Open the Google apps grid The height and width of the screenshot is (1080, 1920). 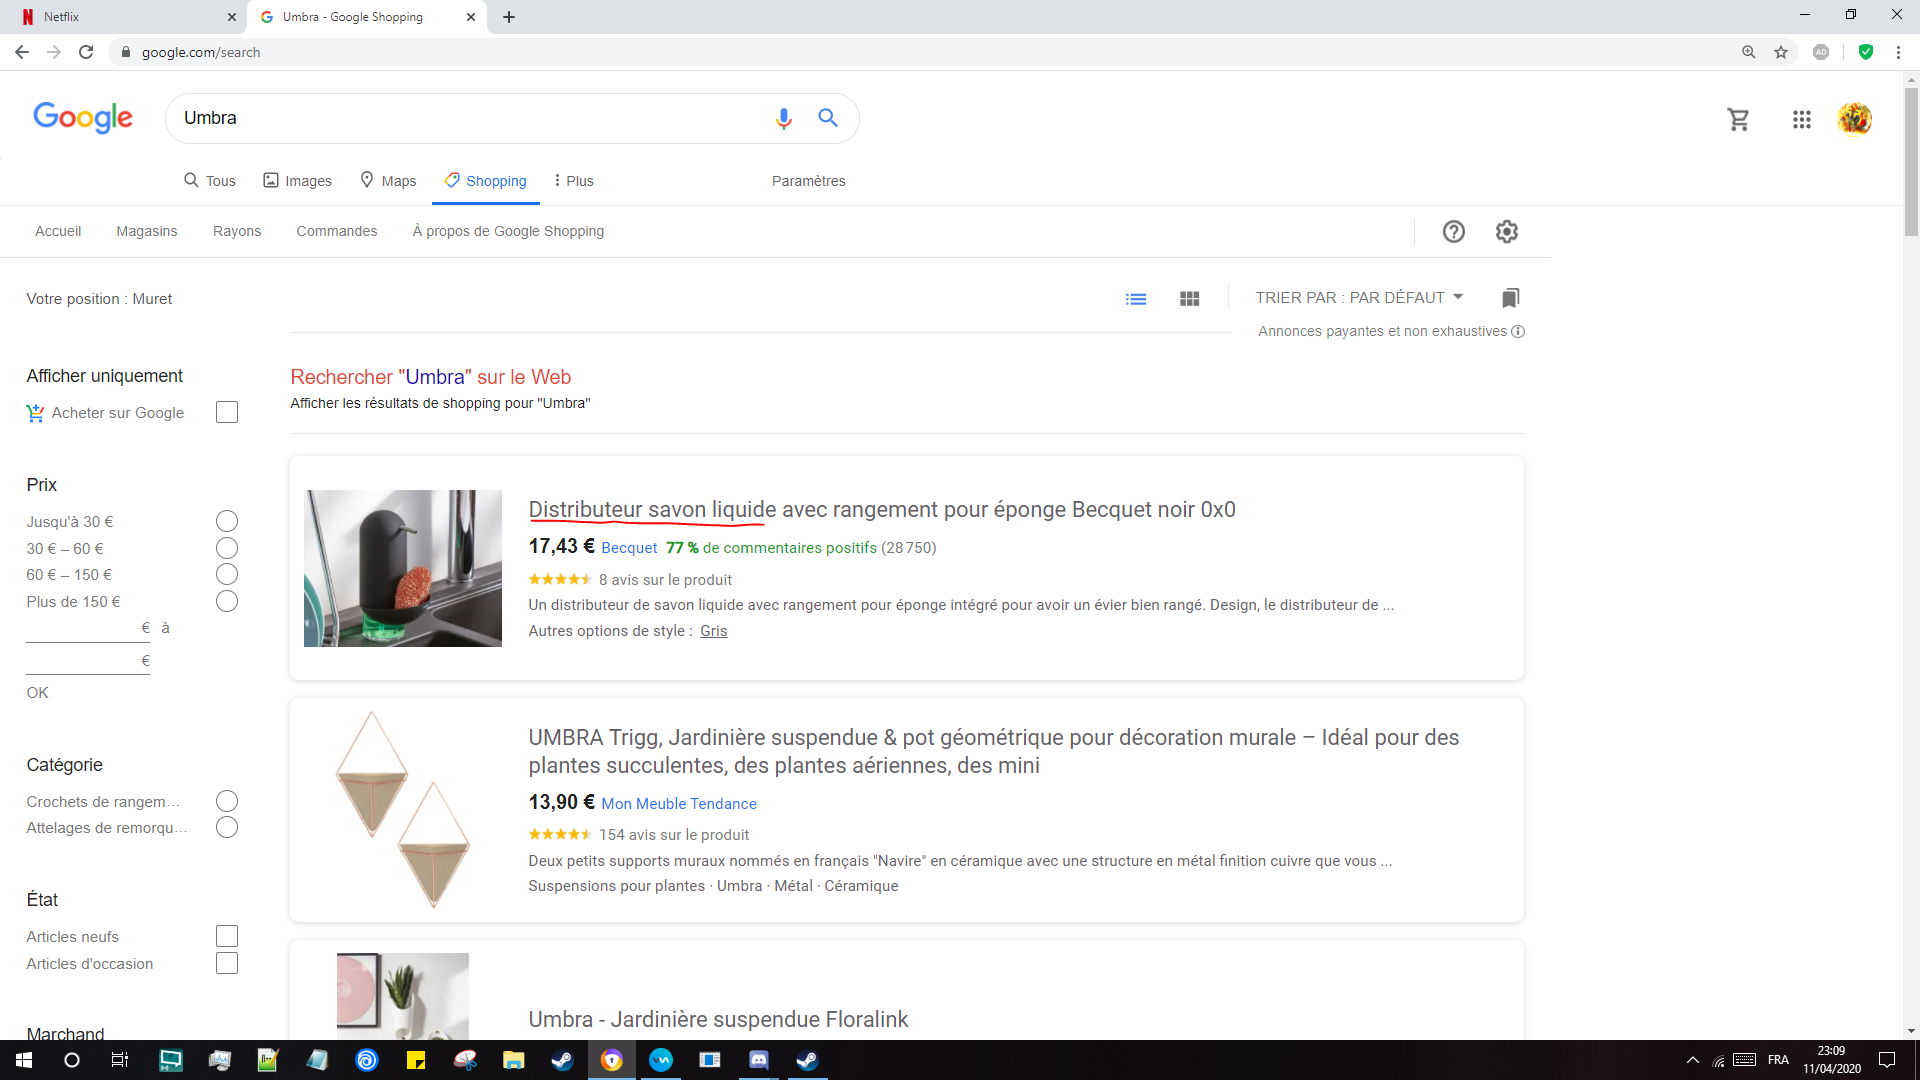[x=1801, y=120]
